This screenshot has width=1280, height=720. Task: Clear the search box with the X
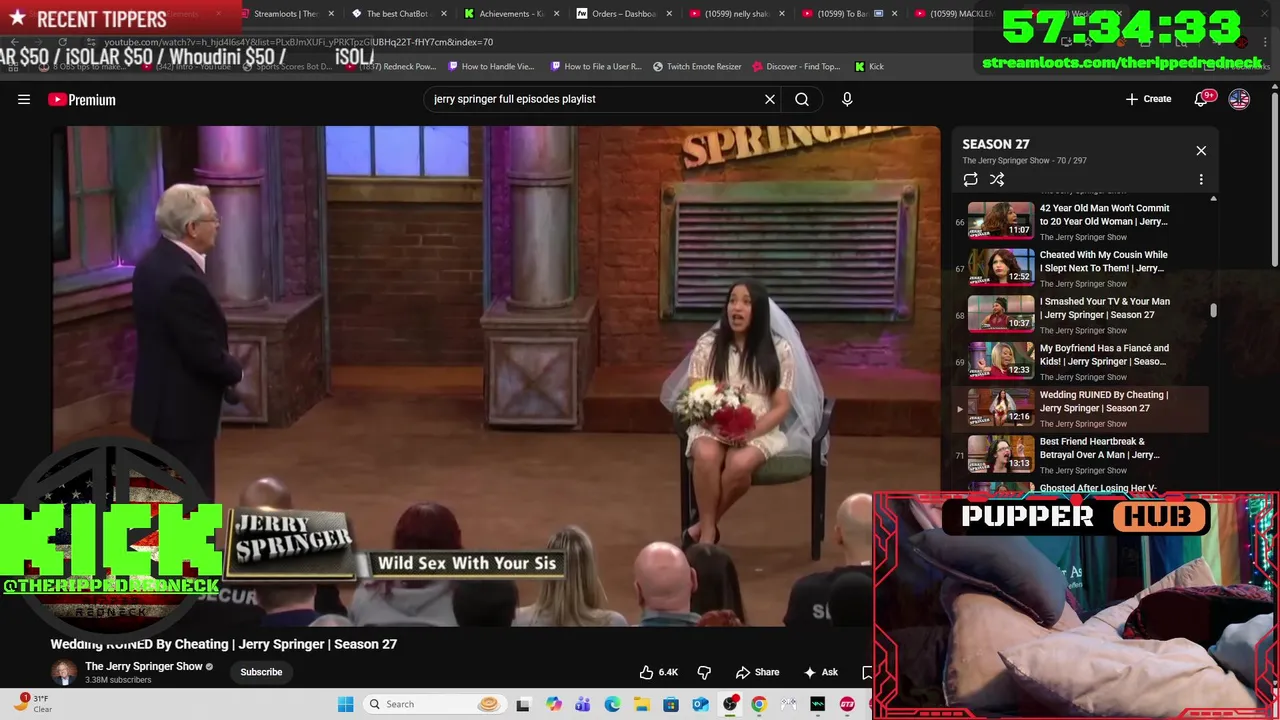[770, 99]
